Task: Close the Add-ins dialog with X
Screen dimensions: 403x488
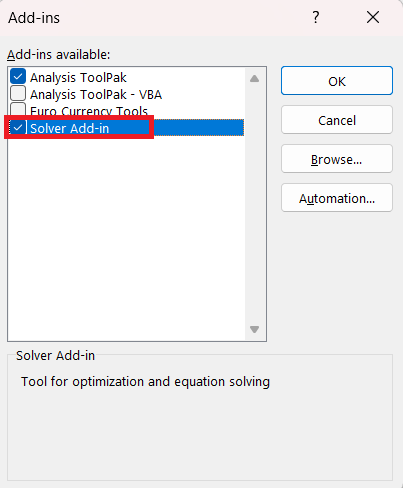Action: [373, 17]
